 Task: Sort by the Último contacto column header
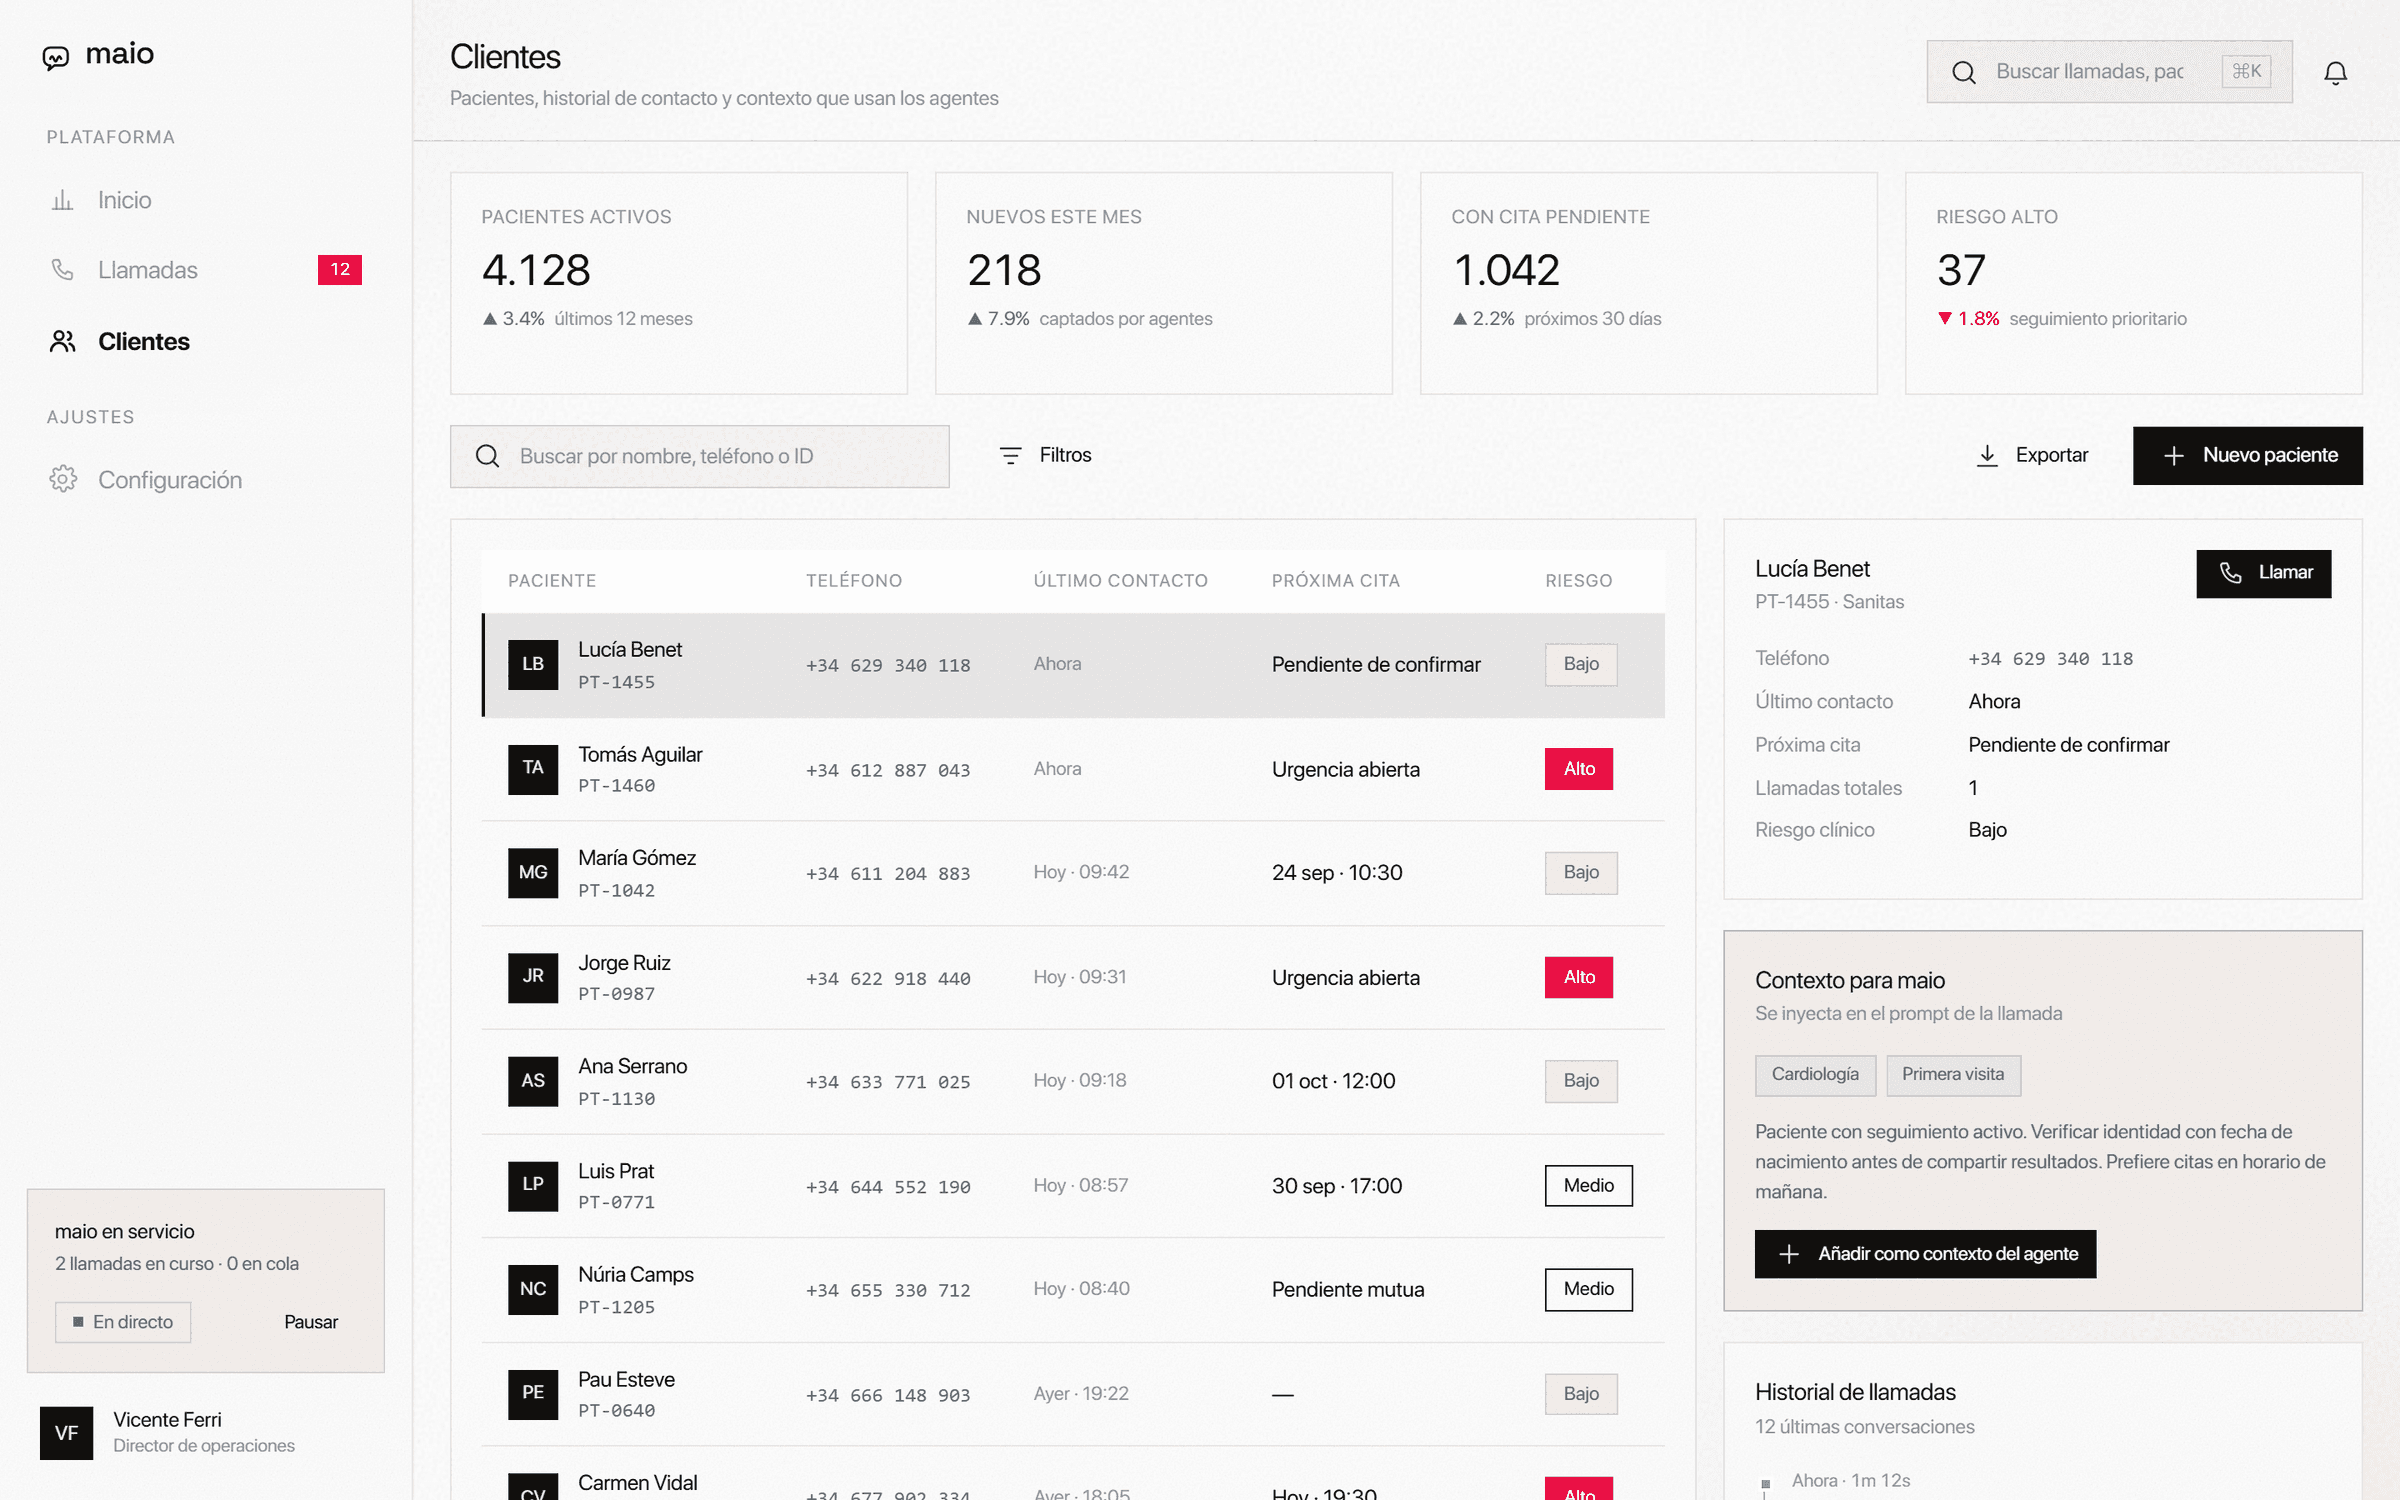pyautogui.click(x=1121, y=581)
